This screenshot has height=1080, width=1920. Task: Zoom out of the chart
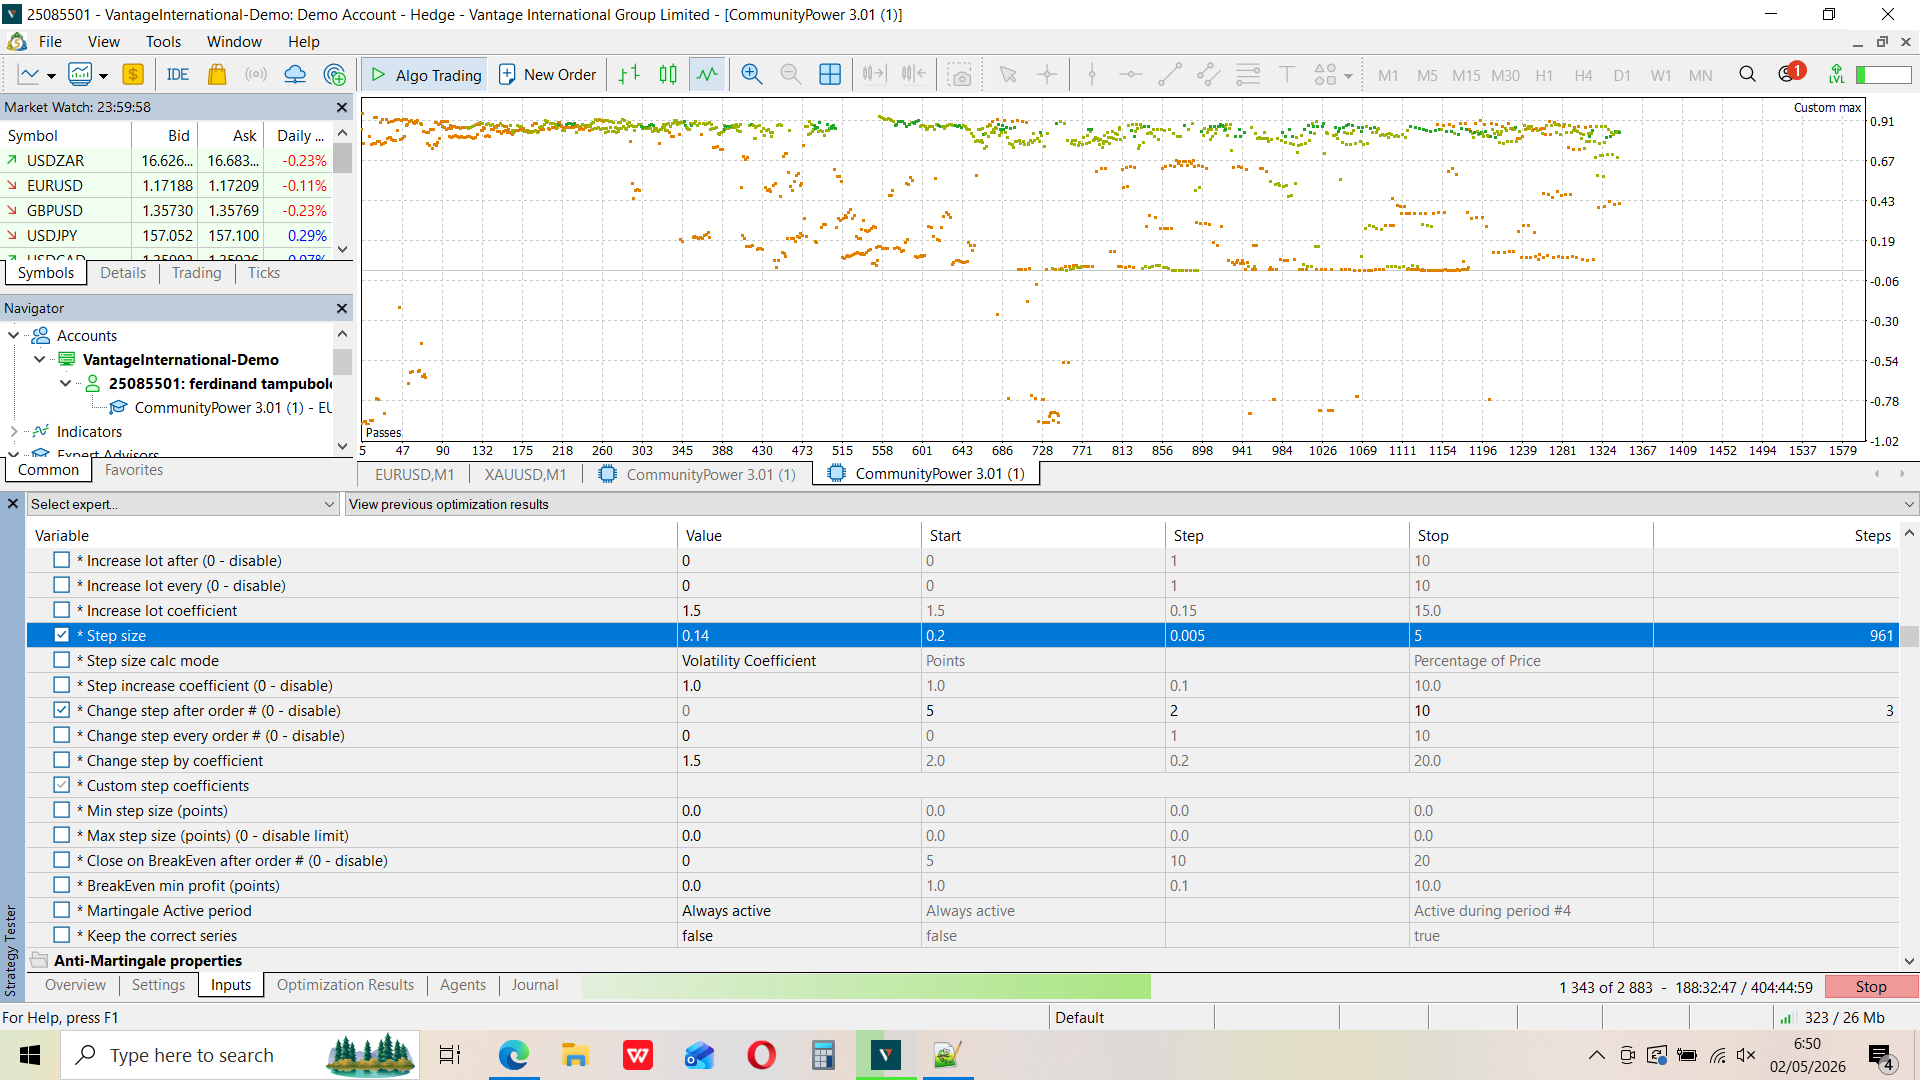click(790, 75)
